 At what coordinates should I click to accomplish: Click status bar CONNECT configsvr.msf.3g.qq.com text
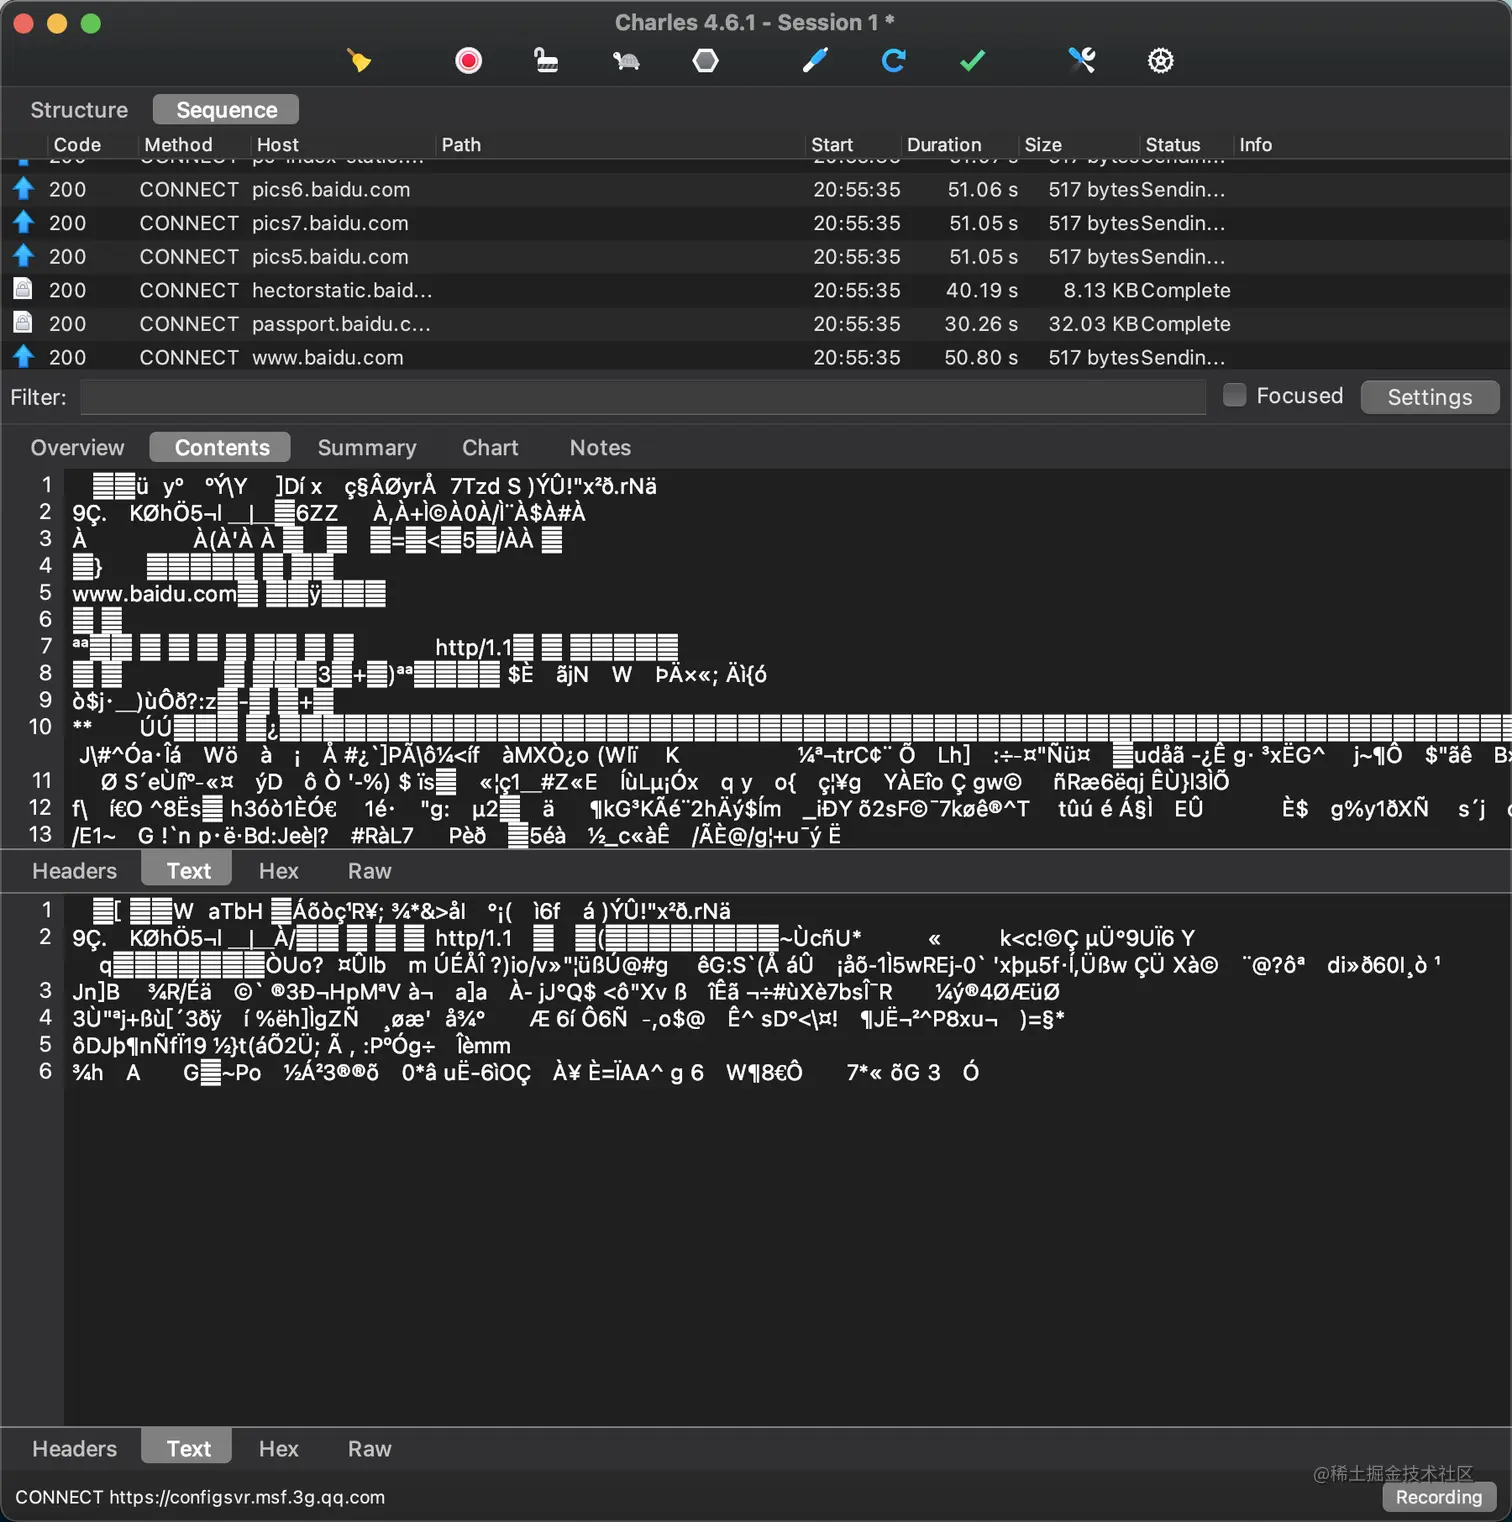pyautogui.click(x=200, y=1497)
